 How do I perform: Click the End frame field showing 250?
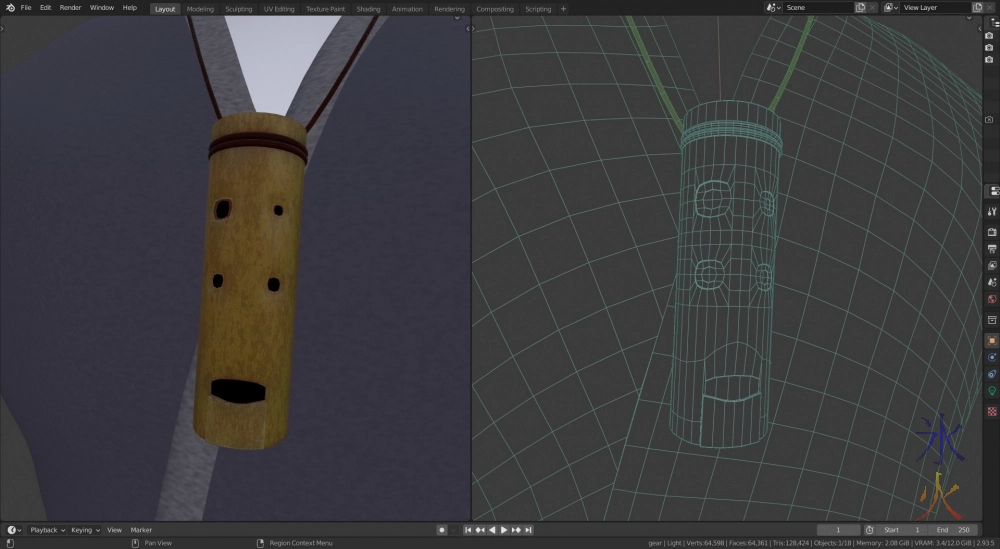coord(952,530)
